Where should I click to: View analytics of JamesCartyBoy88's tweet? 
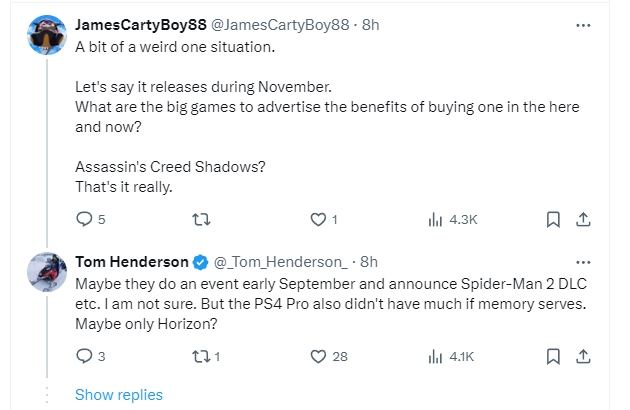click(435, 219)
